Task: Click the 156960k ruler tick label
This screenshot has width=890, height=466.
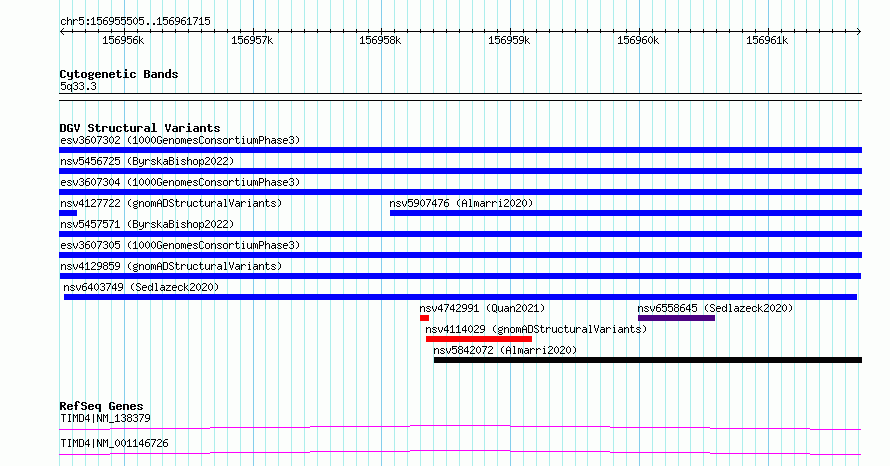Action: 638,40
